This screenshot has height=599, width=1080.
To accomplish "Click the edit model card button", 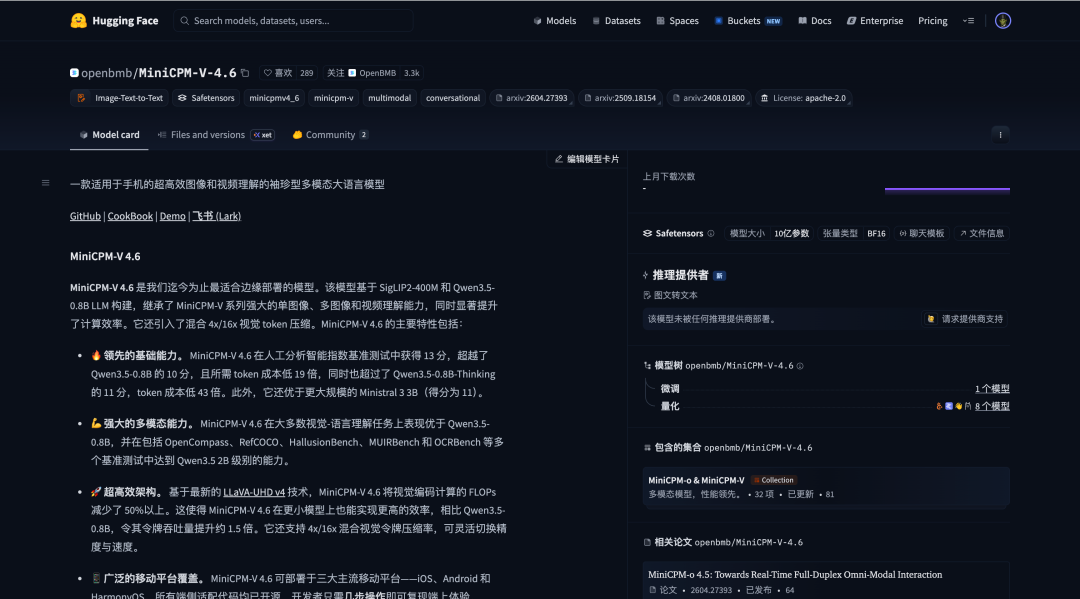I will 587,159.
